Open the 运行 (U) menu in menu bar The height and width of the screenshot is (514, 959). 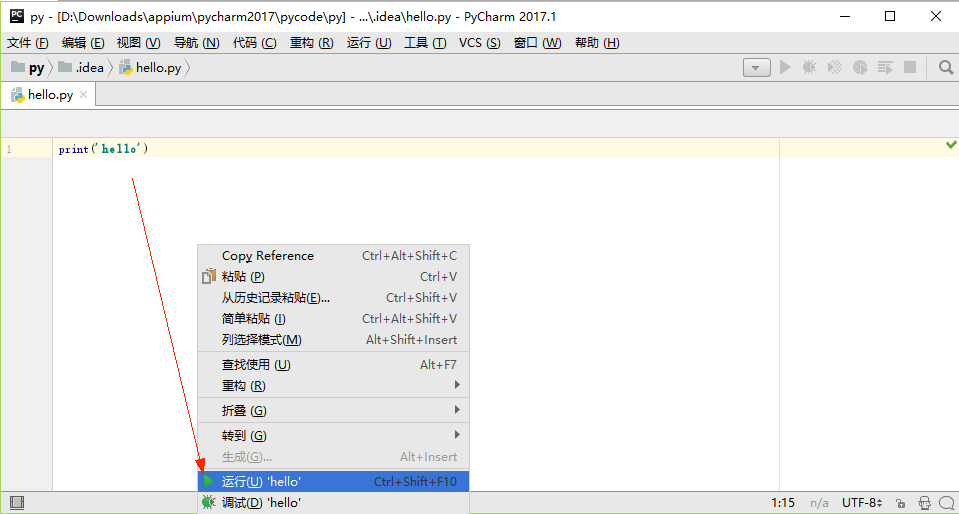pyautogui.click(x=369, y=43)
